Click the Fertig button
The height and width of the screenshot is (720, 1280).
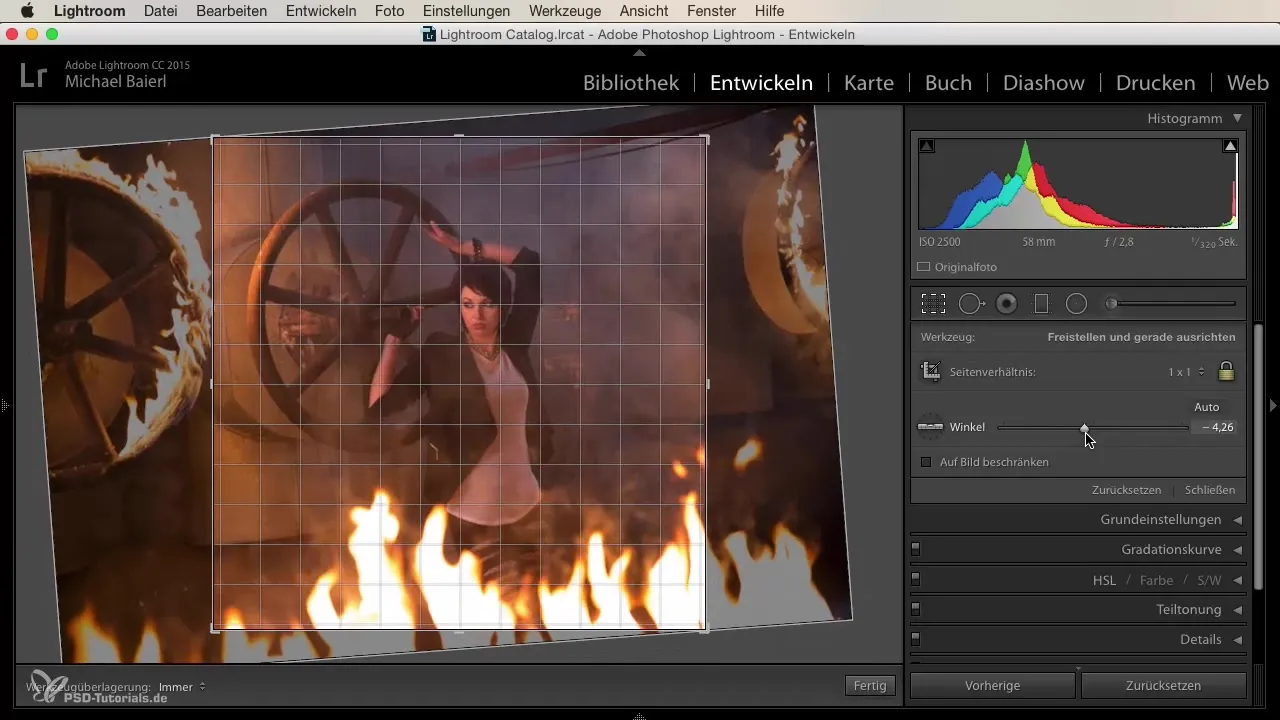click(869, 686)
